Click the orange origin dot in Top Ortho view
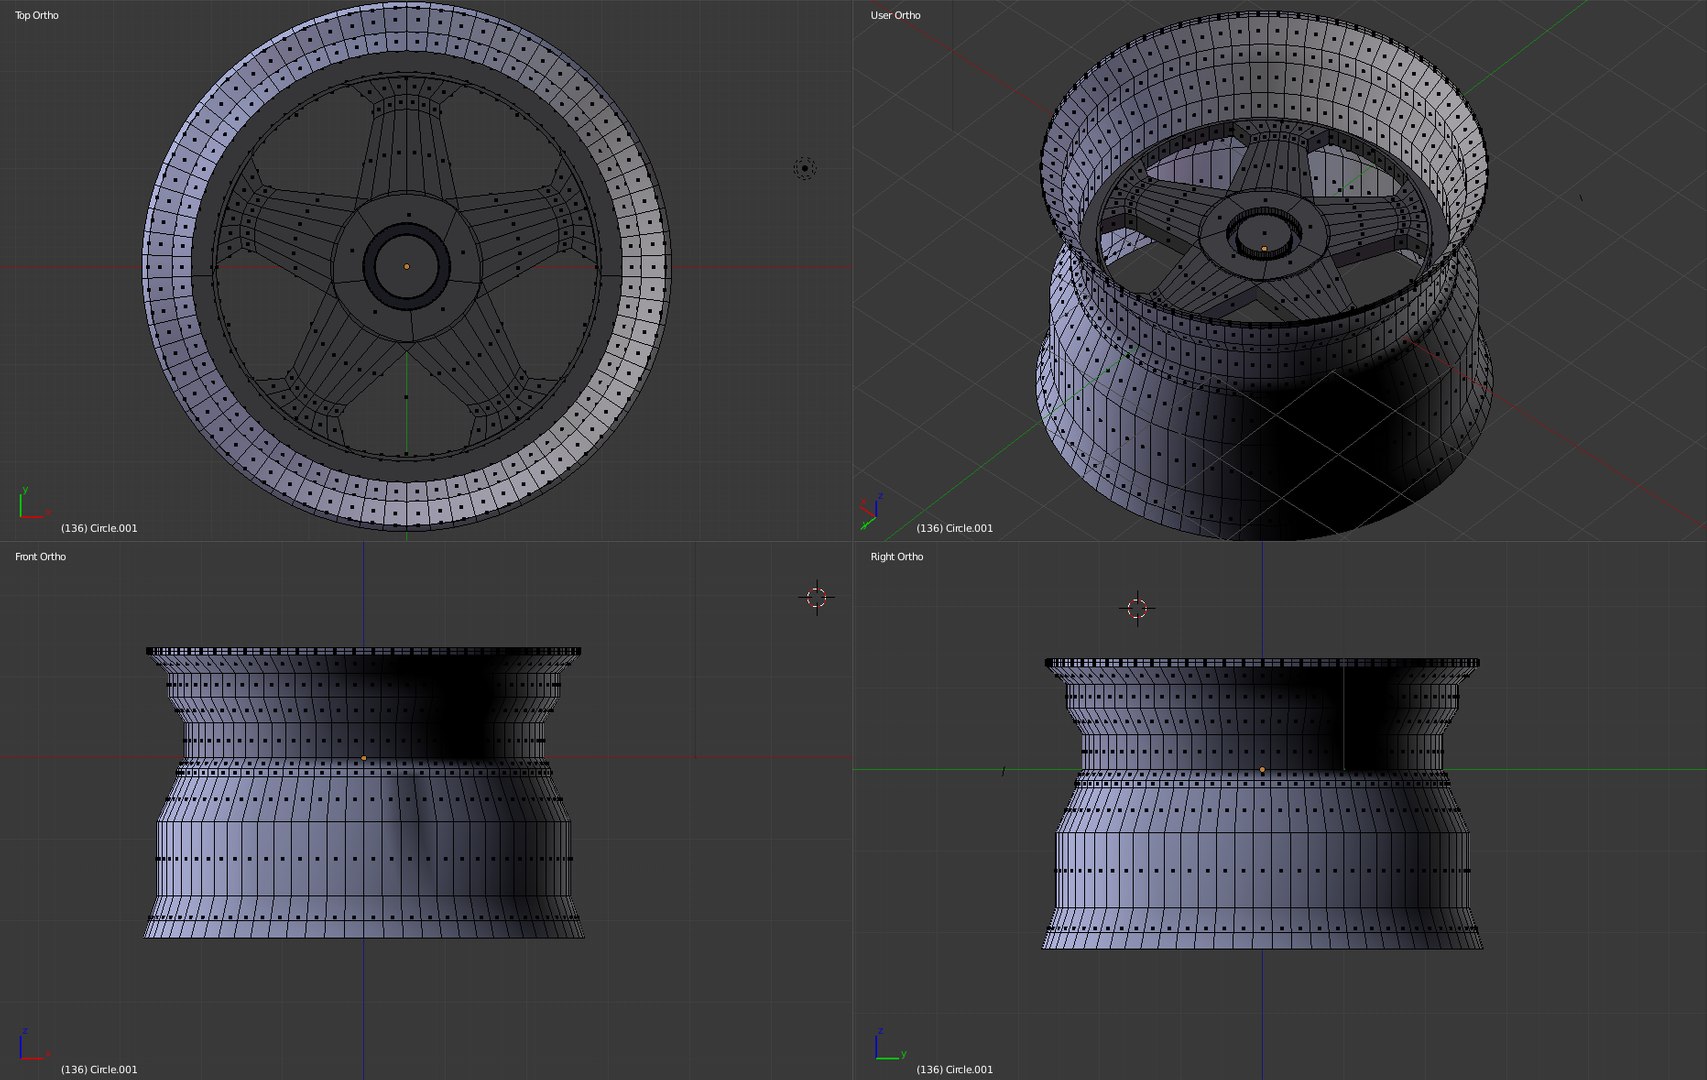 point(406,266)
